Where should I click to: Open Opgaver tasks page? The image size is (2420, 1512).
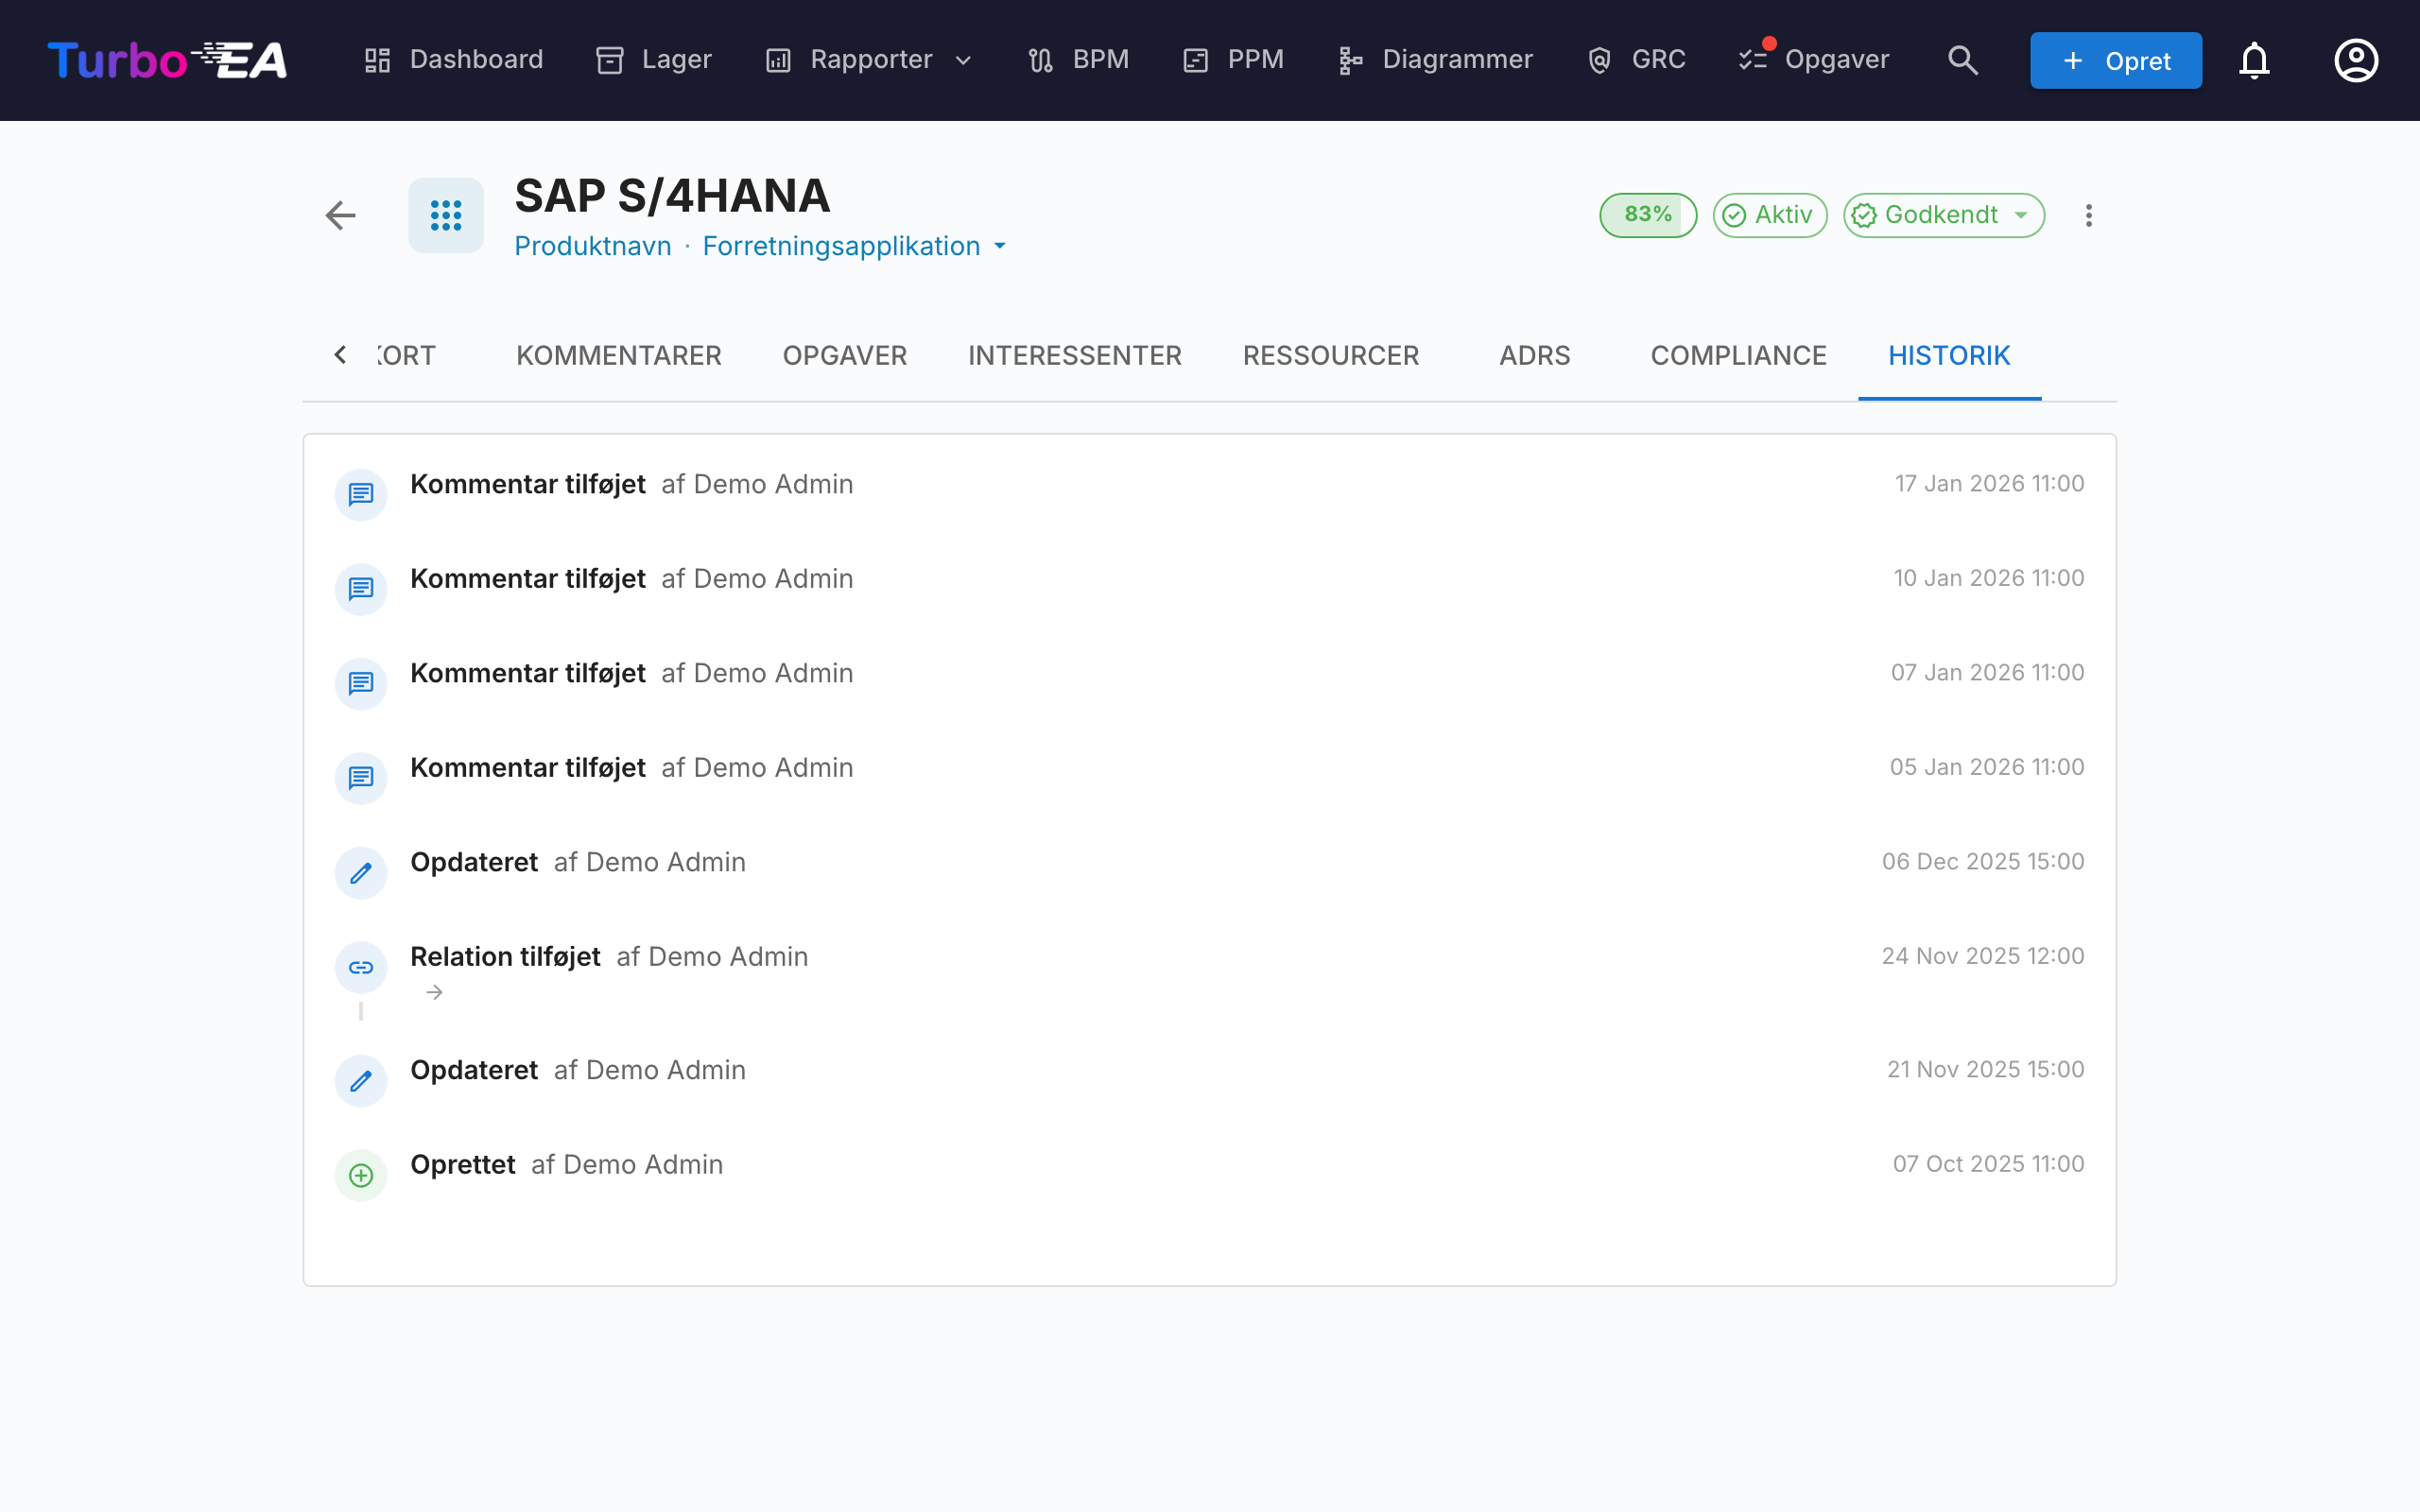[1814, 60]
